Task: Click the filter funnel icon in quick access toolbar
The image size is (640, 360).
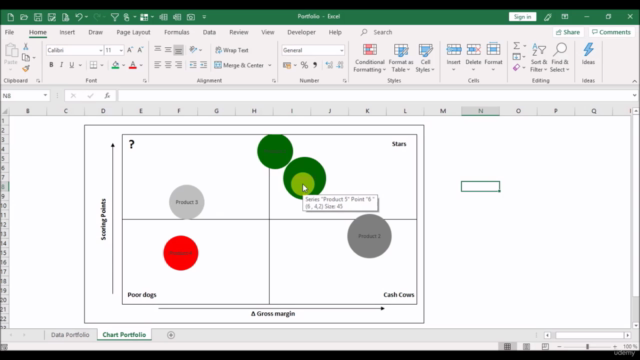Action: pyautogui.click(x=115, y=17)
